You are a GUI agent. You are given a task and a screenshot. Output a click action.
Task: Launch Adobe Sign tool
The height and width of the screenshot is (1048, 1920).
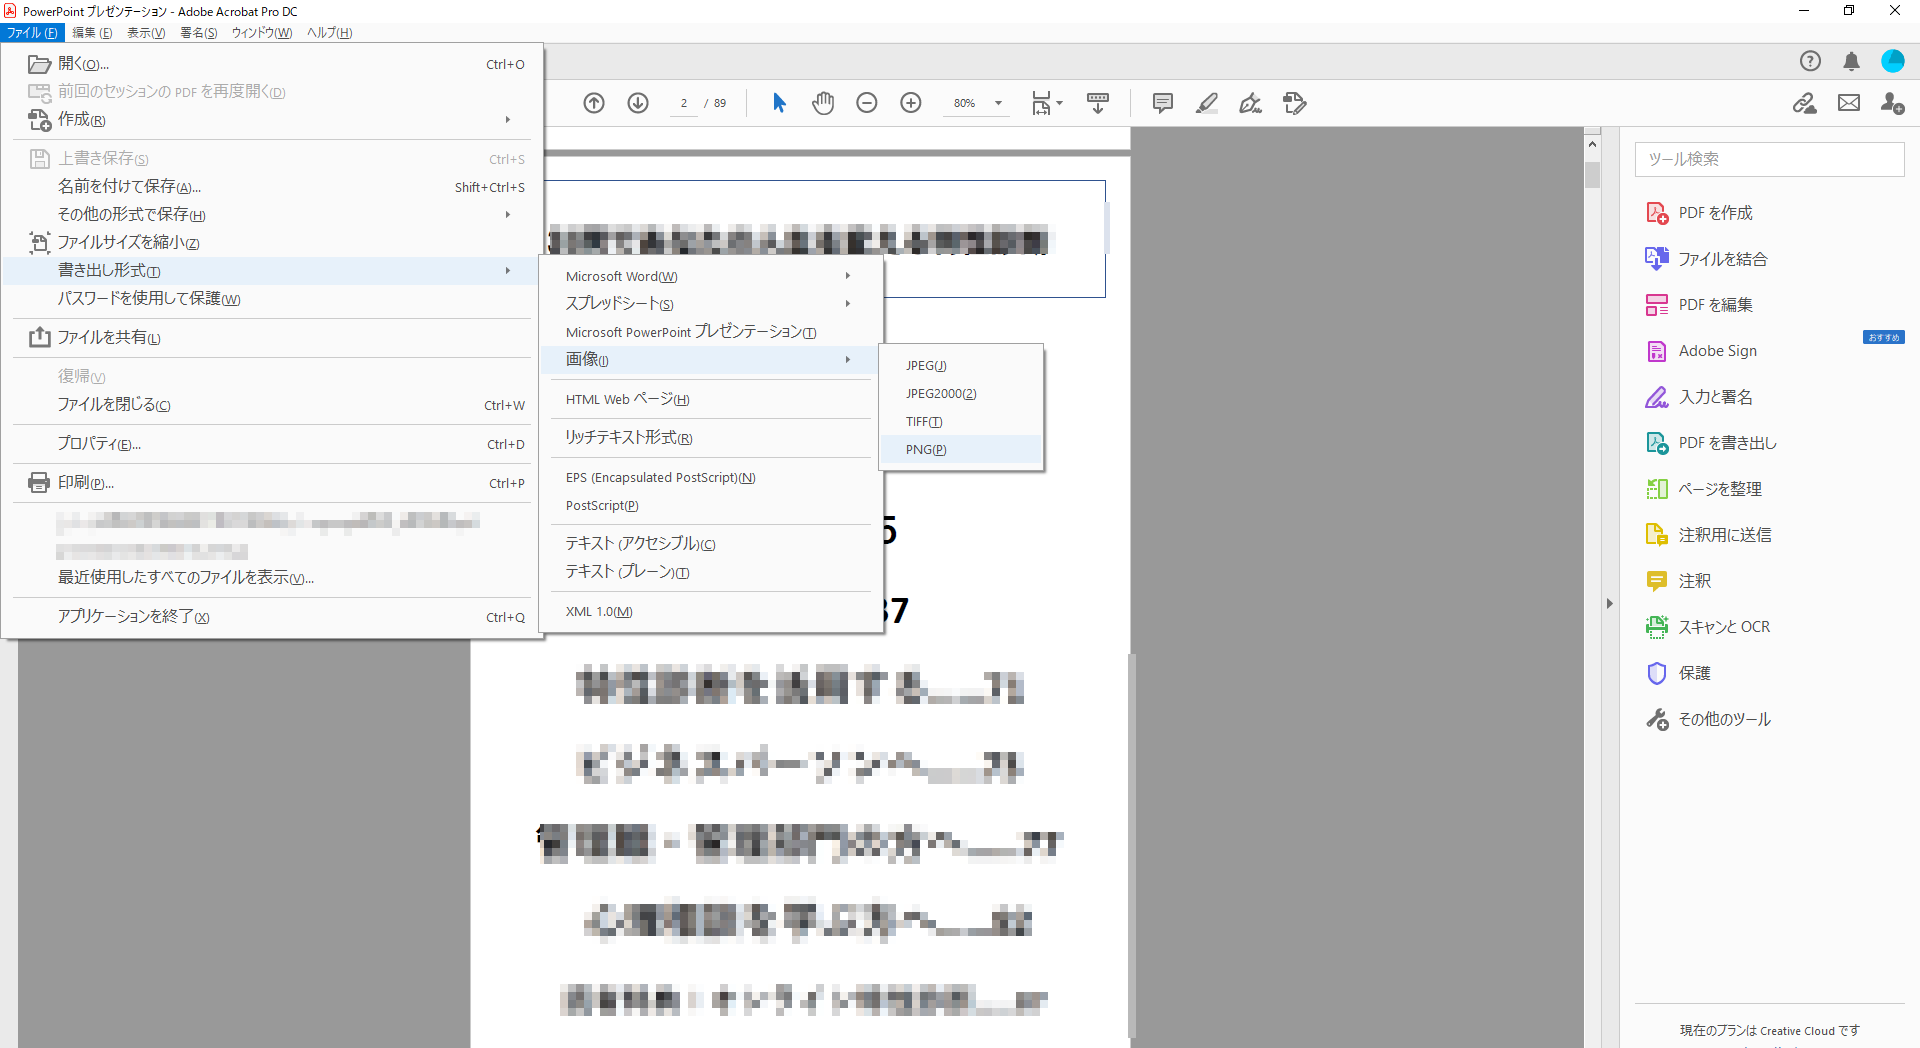(1701, 351)
